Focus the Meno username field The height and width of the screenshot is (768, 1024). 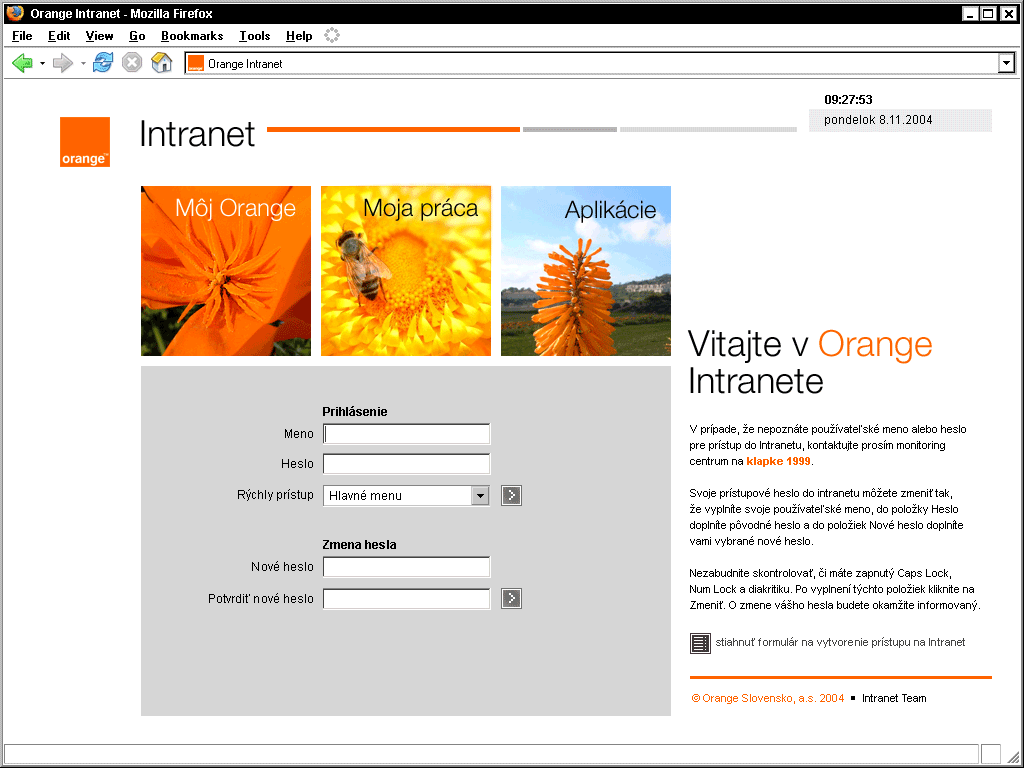(x=406, y=434)
